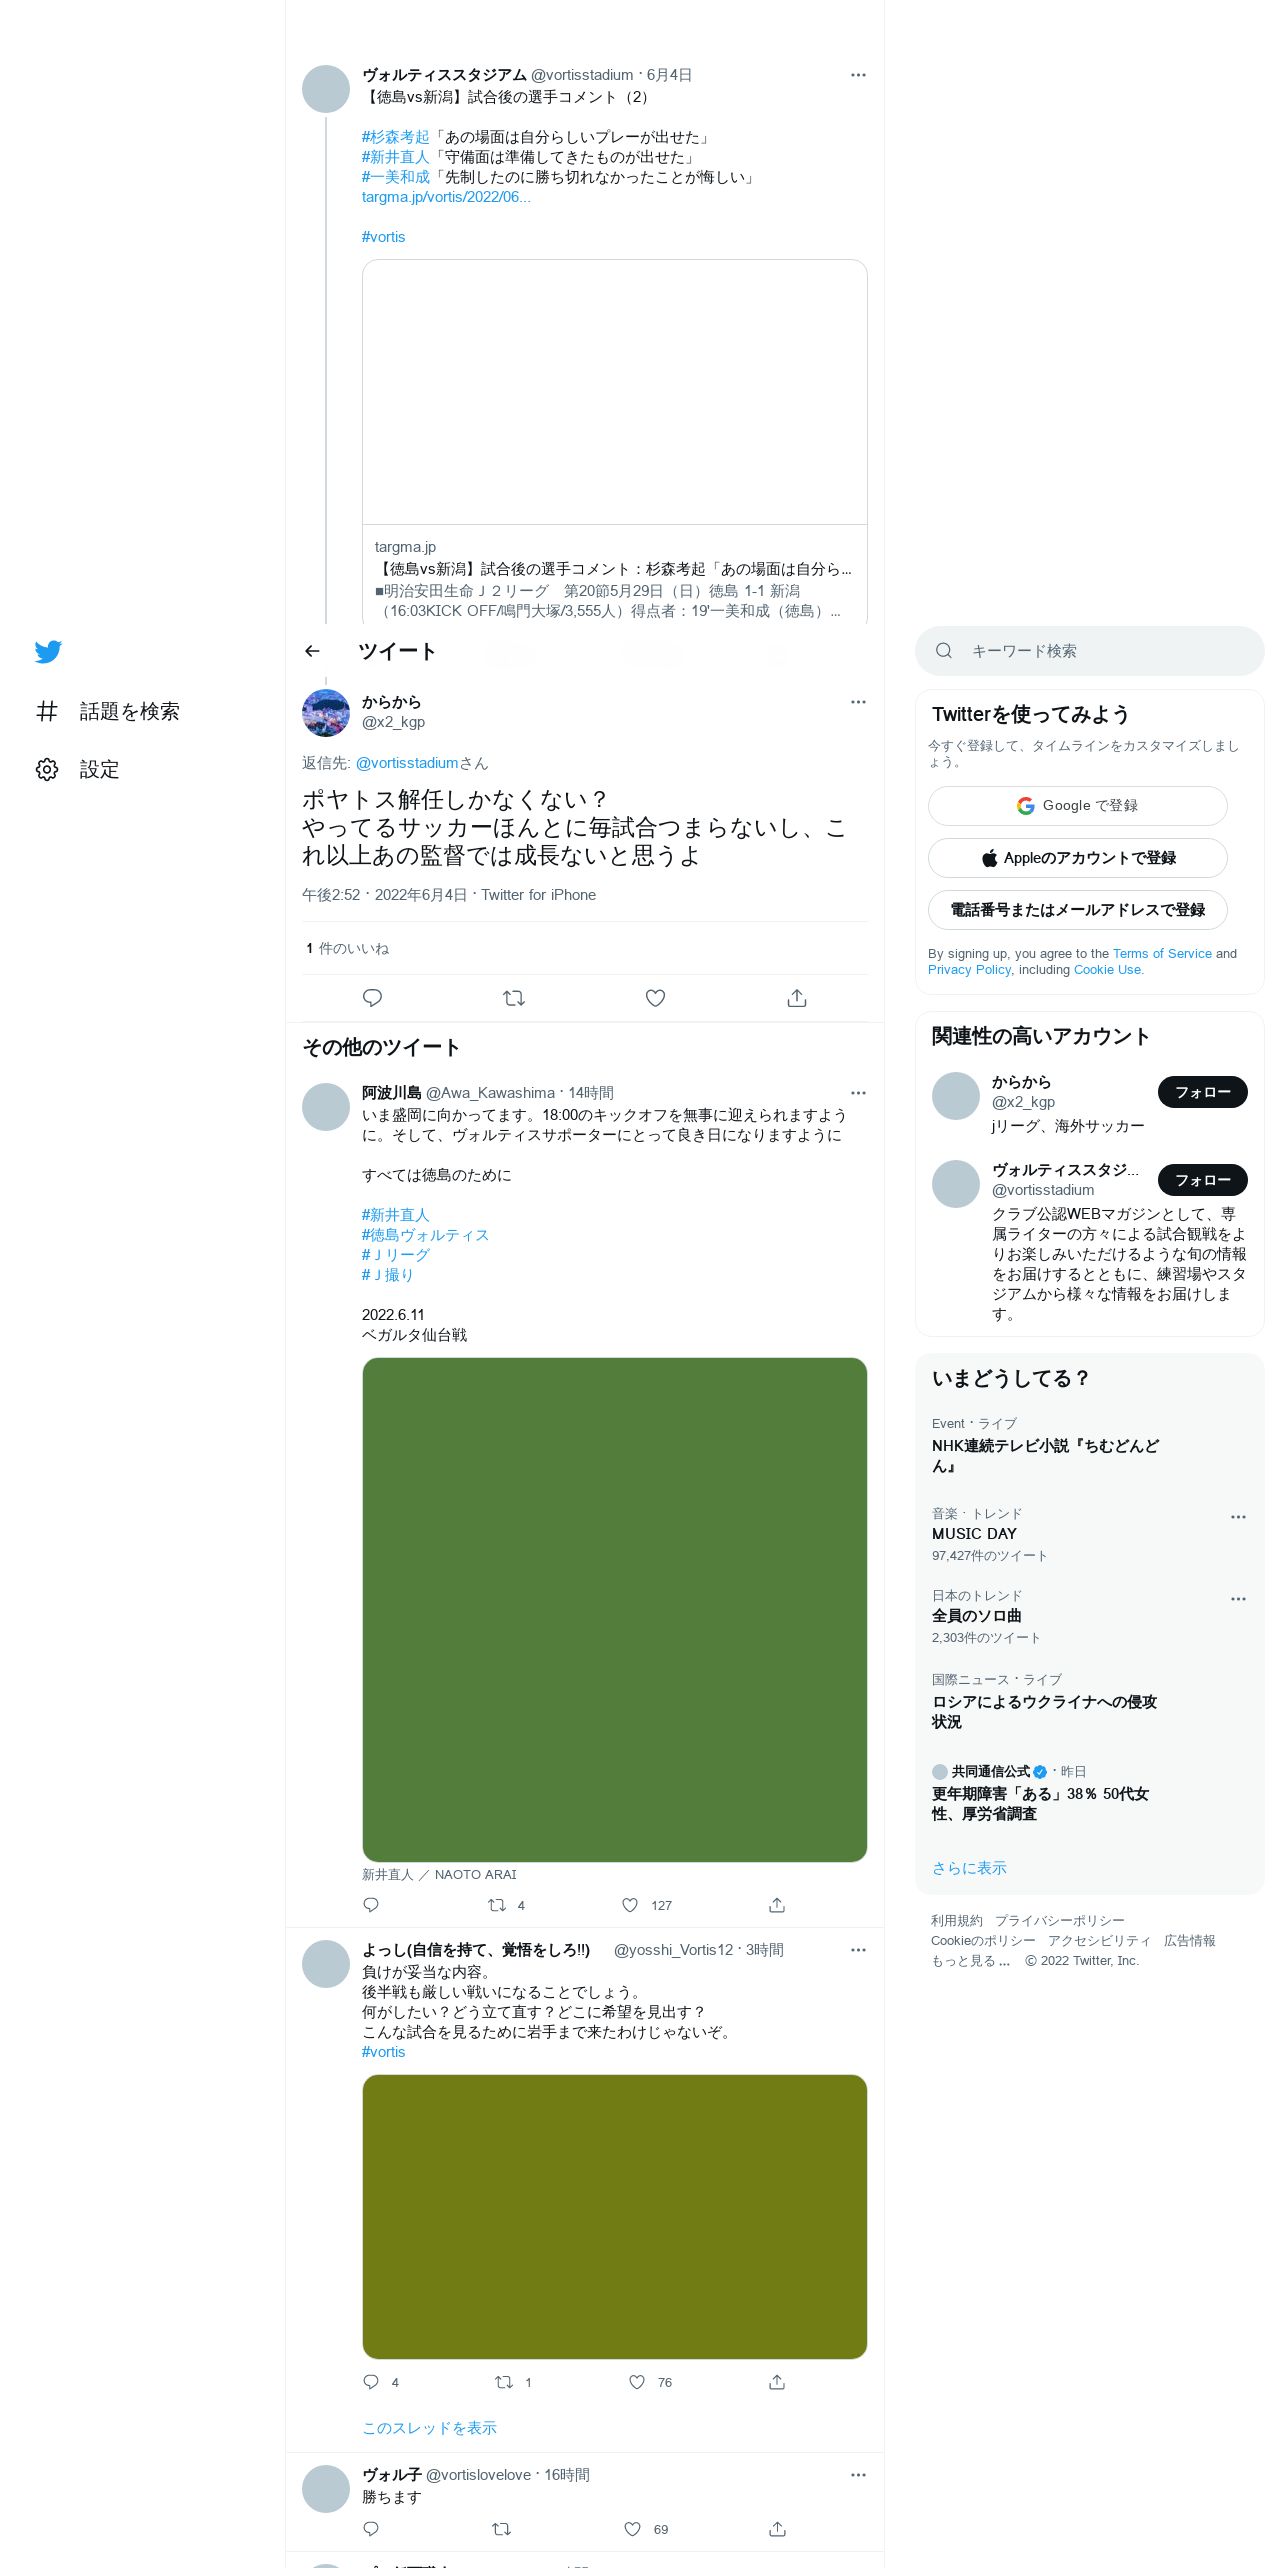The height and width of the screenshot is (2568, 1284).
Task: Like the 阿波川島 tweet with 127 likes
Action: point(630,1905)
